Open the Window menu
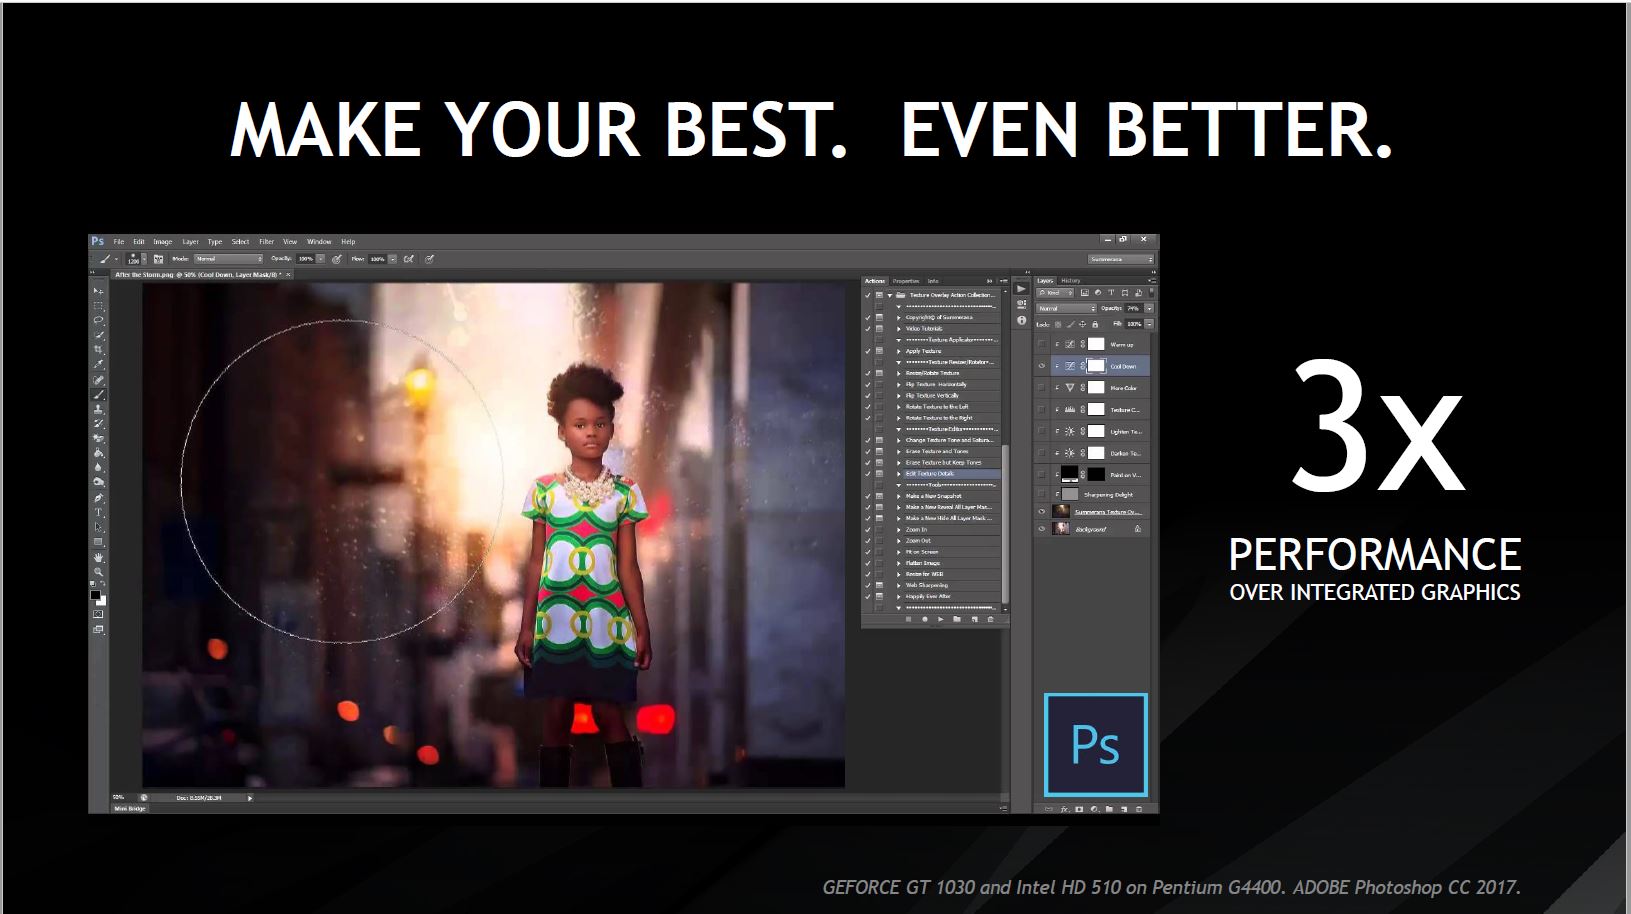Viewport: 1631px width, 914px height. click(319, 242)
